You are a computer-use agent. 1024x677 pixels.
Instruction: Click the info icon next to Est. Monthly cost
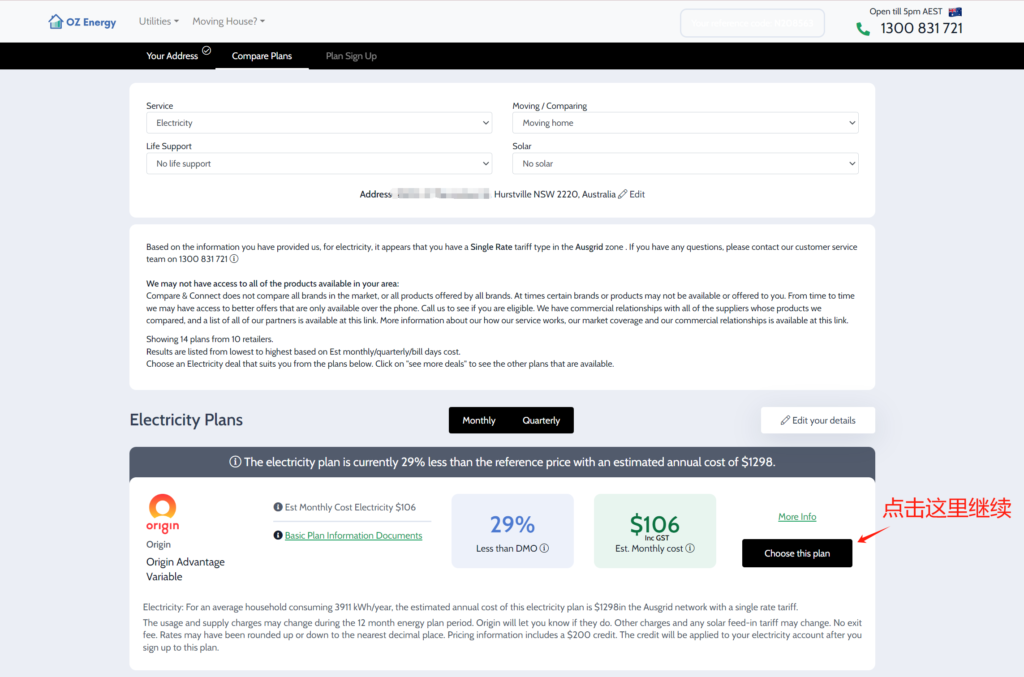click(x=690, y=548)
